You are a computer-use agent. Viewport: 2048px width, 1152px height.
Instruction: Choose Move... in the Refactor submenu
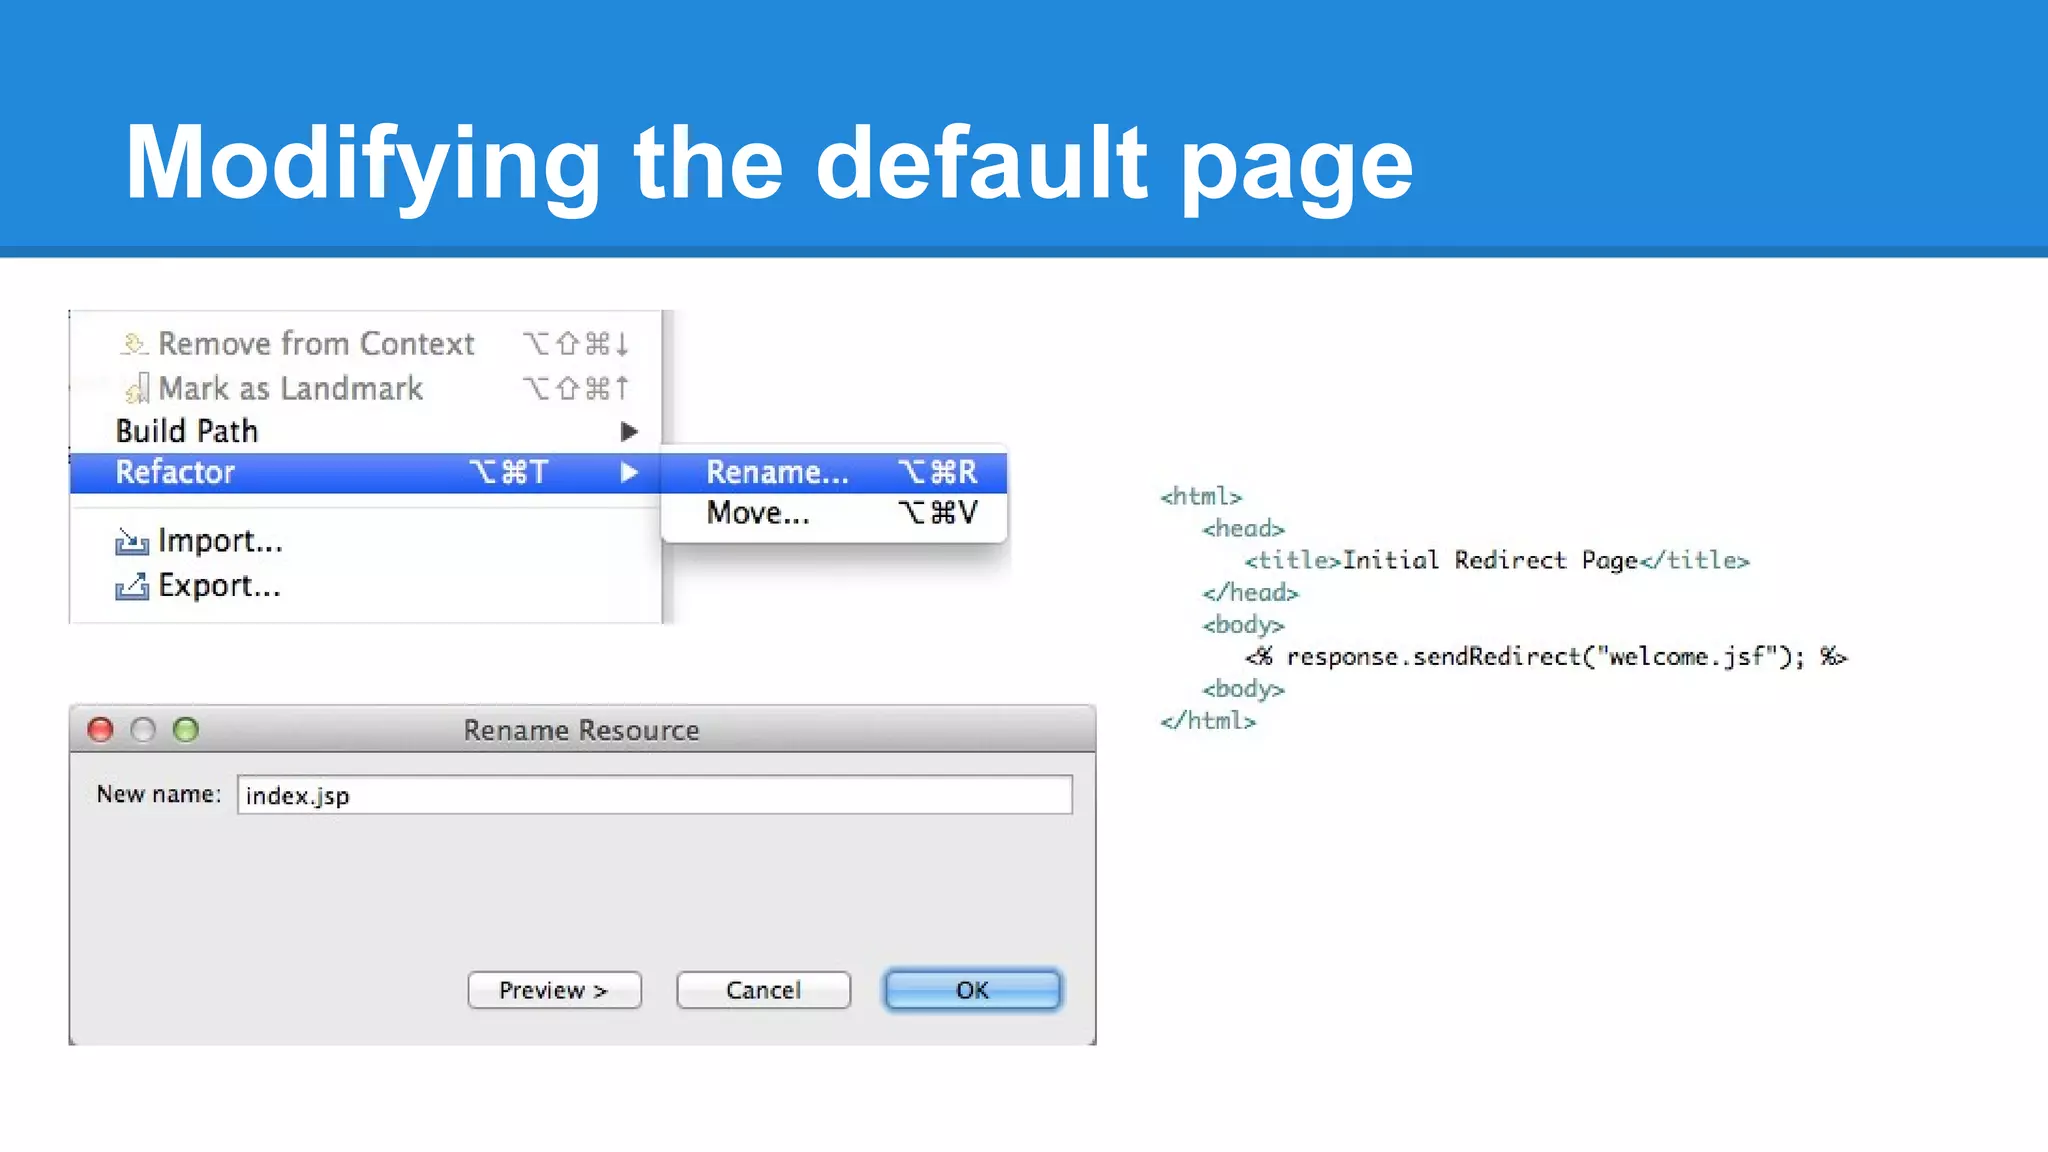coord(834,513)
